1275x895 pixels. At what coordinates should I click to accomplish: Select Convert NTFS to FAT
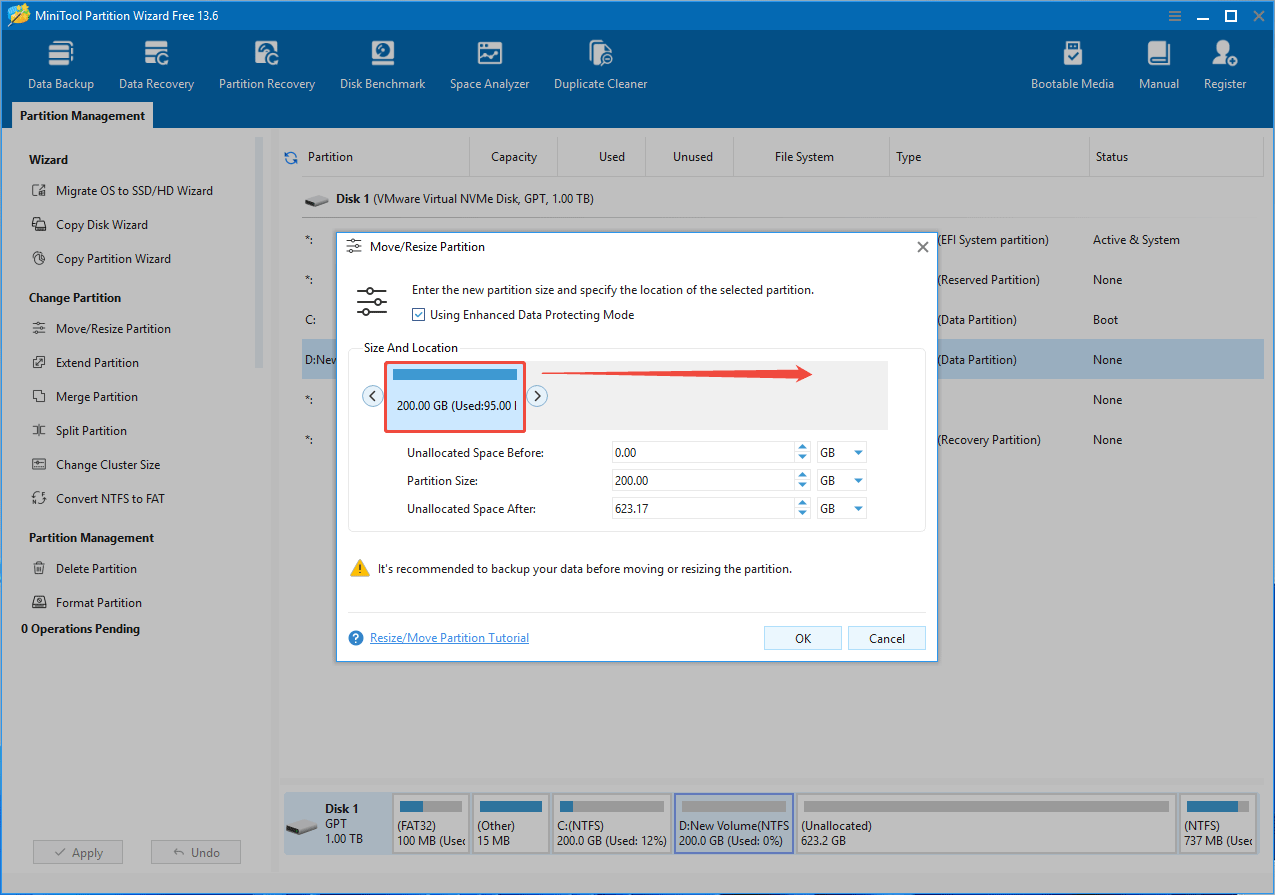click(98, 499)
